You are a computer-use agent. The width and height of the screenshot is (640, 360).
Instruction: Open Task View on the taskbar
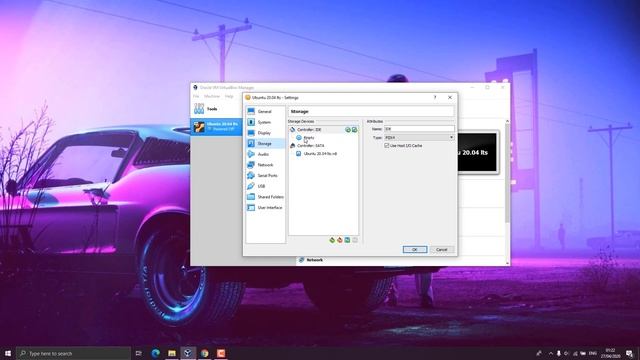[x=139, y=353]
